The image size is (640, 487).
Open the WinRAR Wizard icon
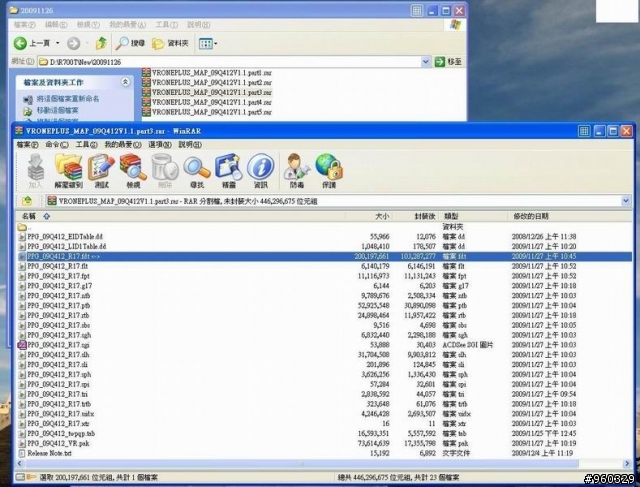pos(229,171)
